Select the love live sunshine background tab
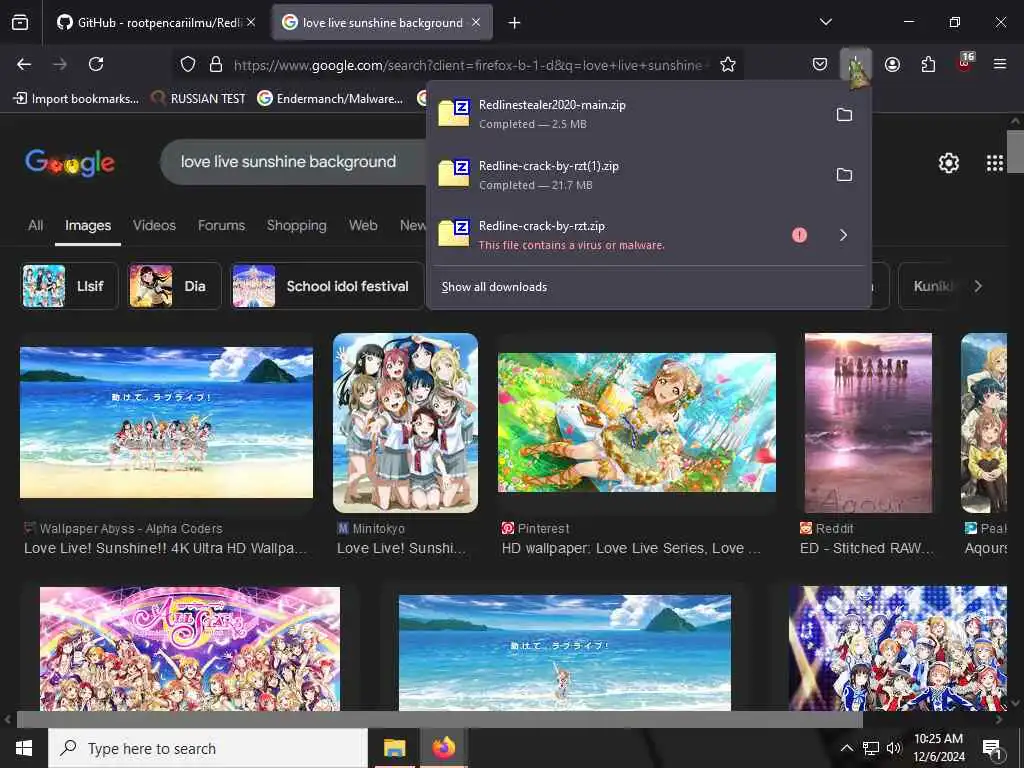 pos(382,23)
